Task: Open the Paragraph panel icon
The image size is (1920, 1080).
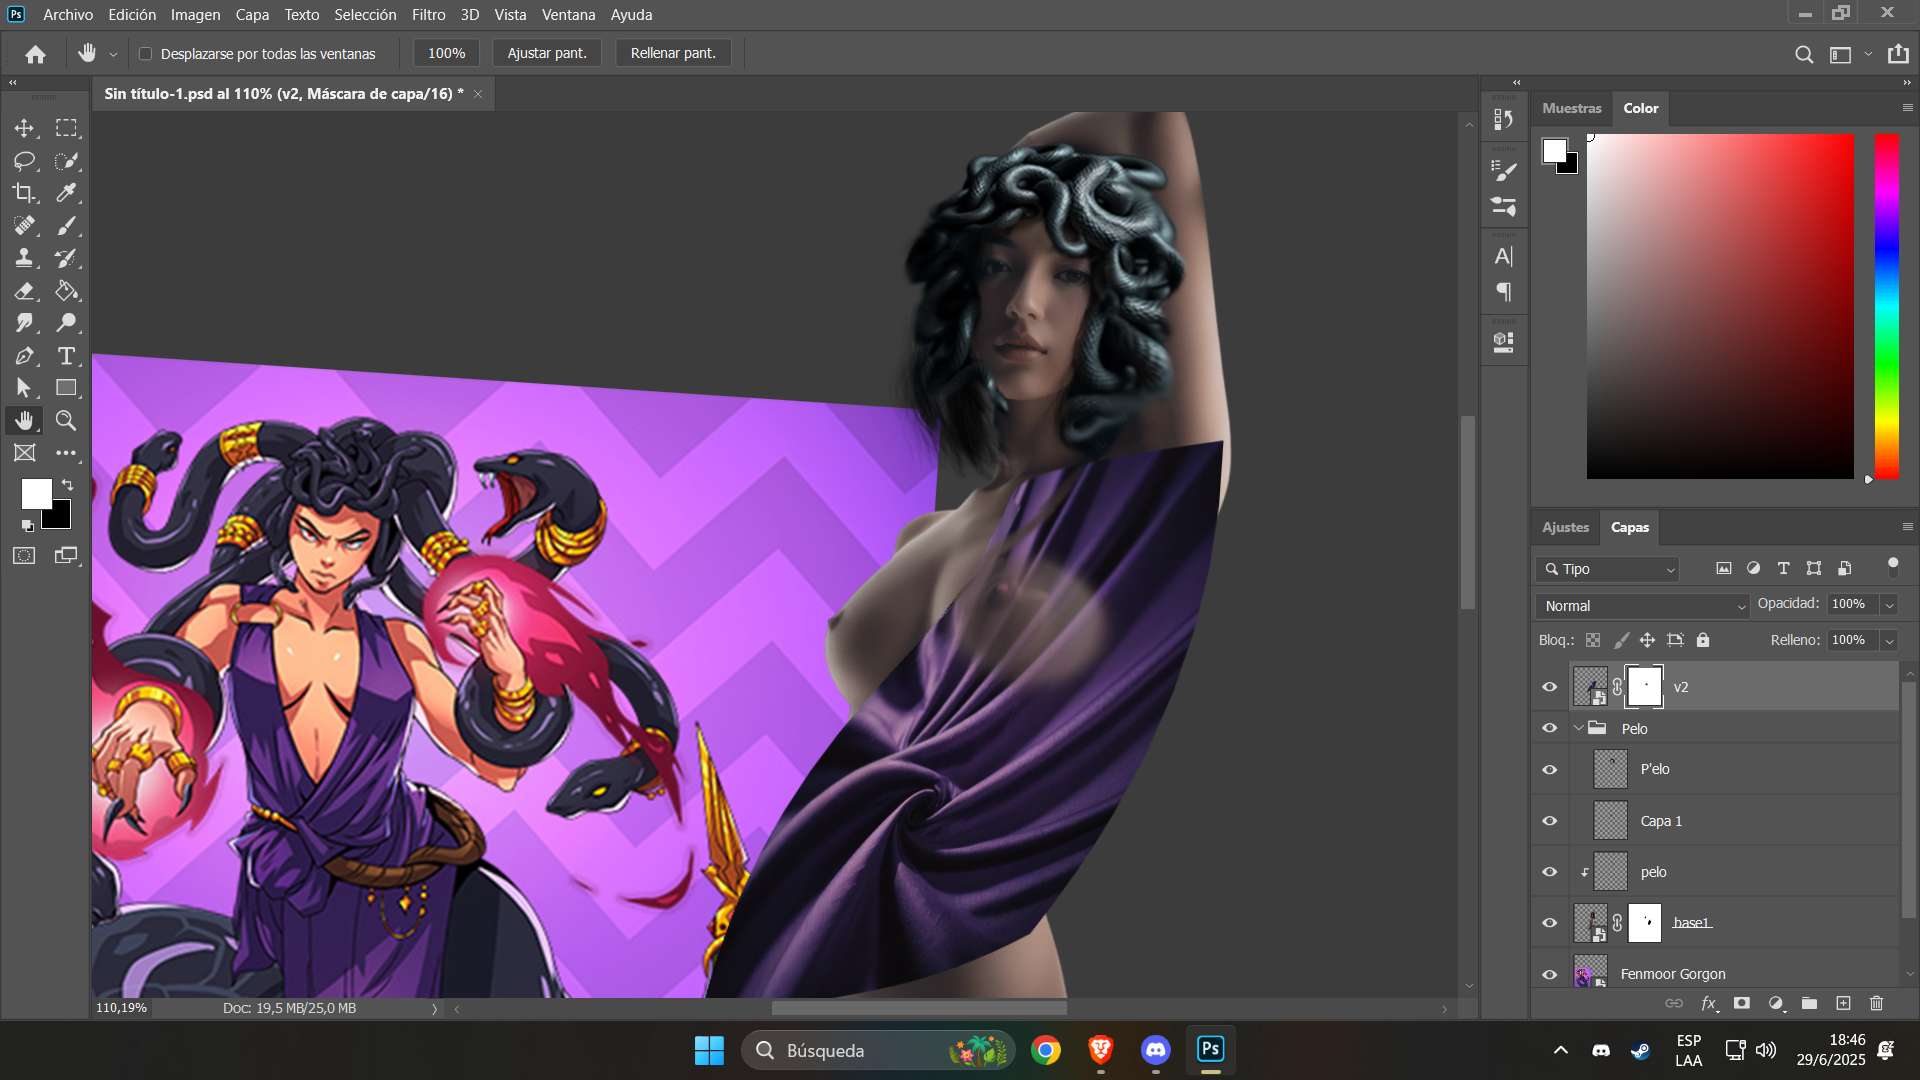Action: [1503, 292]
